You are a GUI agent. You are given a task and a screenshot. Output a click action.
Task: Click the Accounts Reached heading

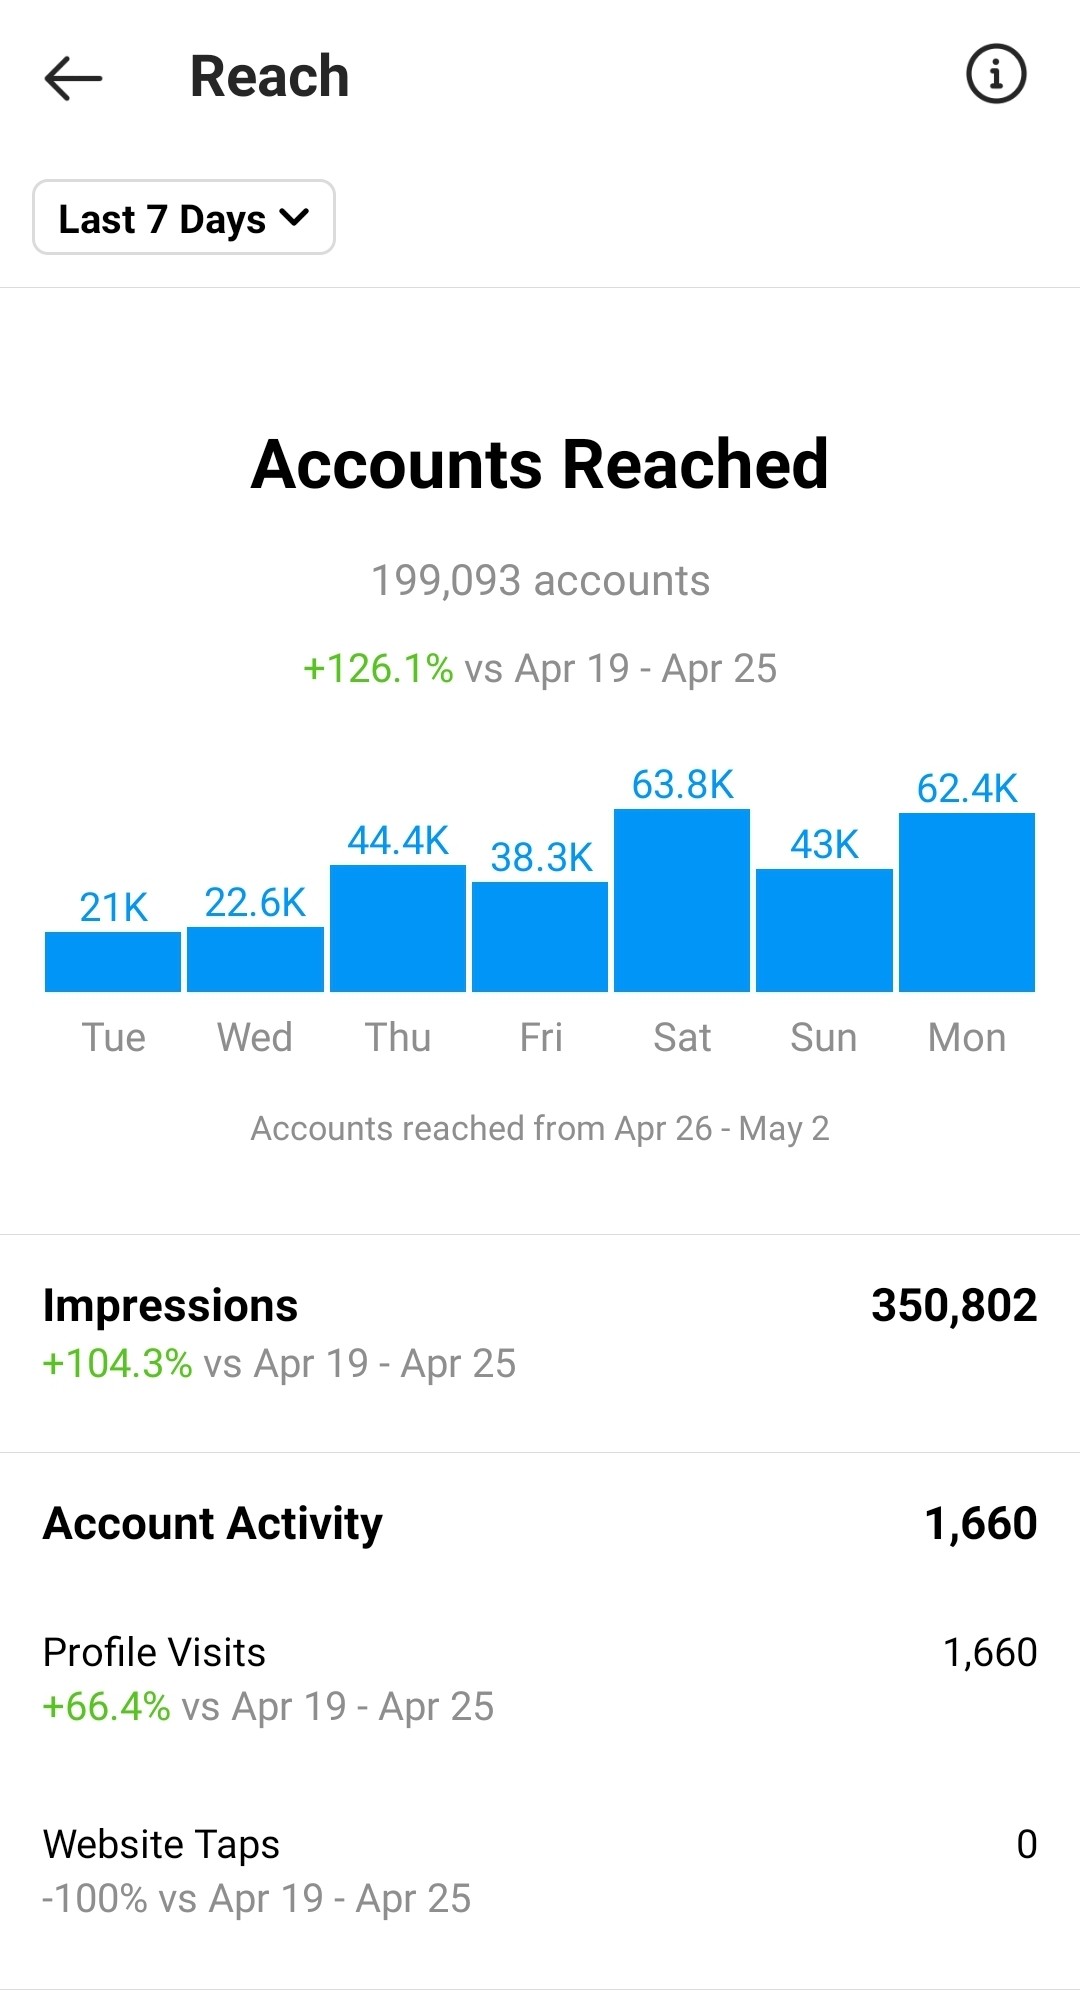(x=540, y=464)
